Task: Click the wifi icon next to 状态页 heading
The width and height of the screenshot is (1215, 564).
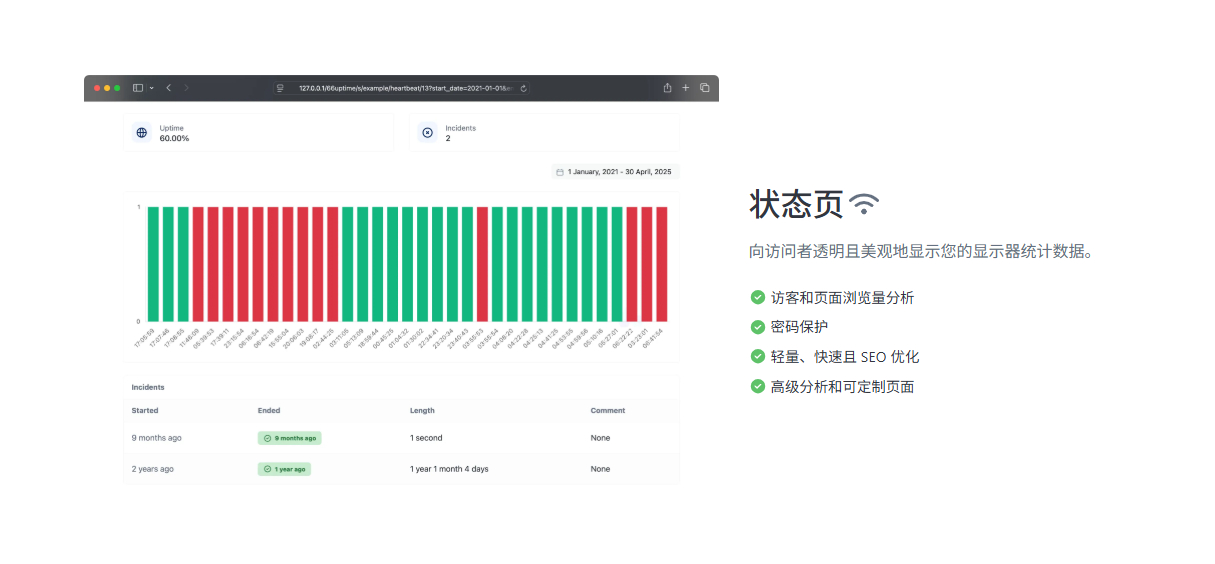Action: [864, 204]
